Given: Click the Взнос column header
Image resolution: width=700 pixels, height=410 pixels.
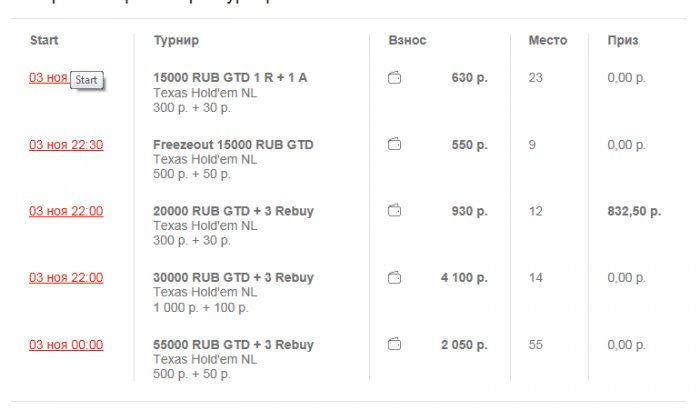Looking at the screenshot, I should click(407, 41).
